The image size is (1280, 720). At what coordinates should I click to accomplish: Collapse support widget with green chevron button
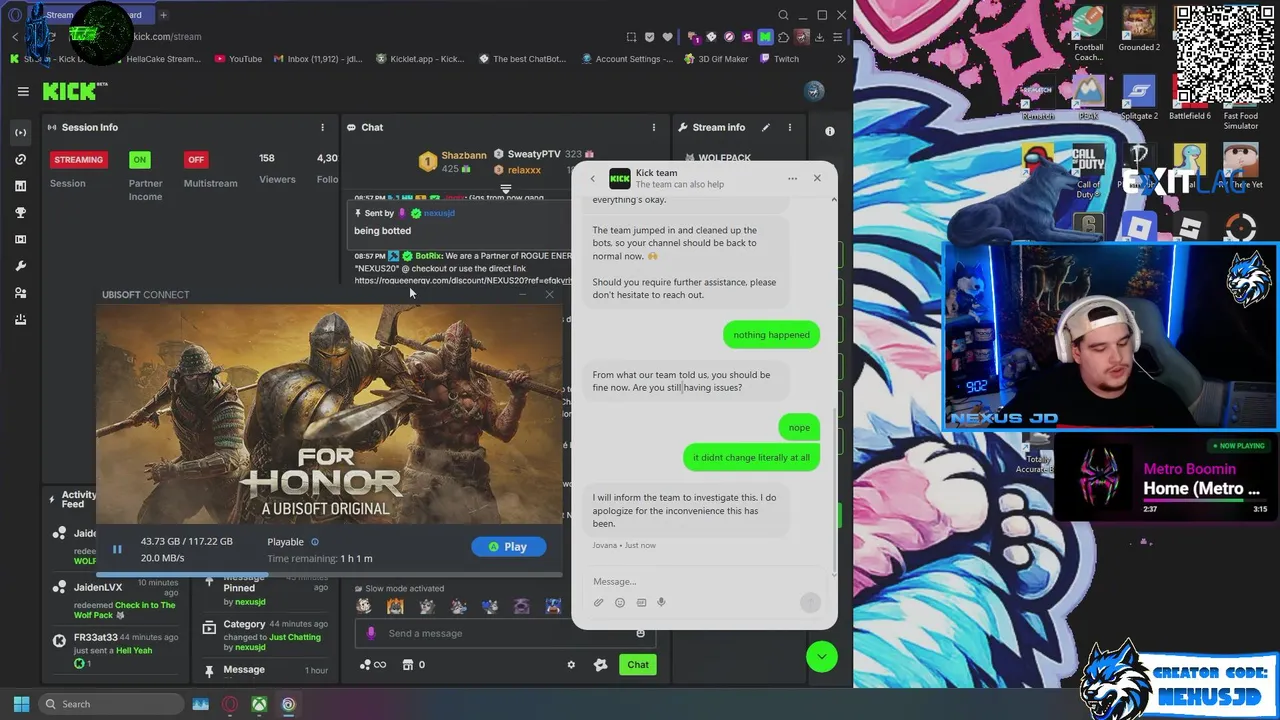coord(822,656)
